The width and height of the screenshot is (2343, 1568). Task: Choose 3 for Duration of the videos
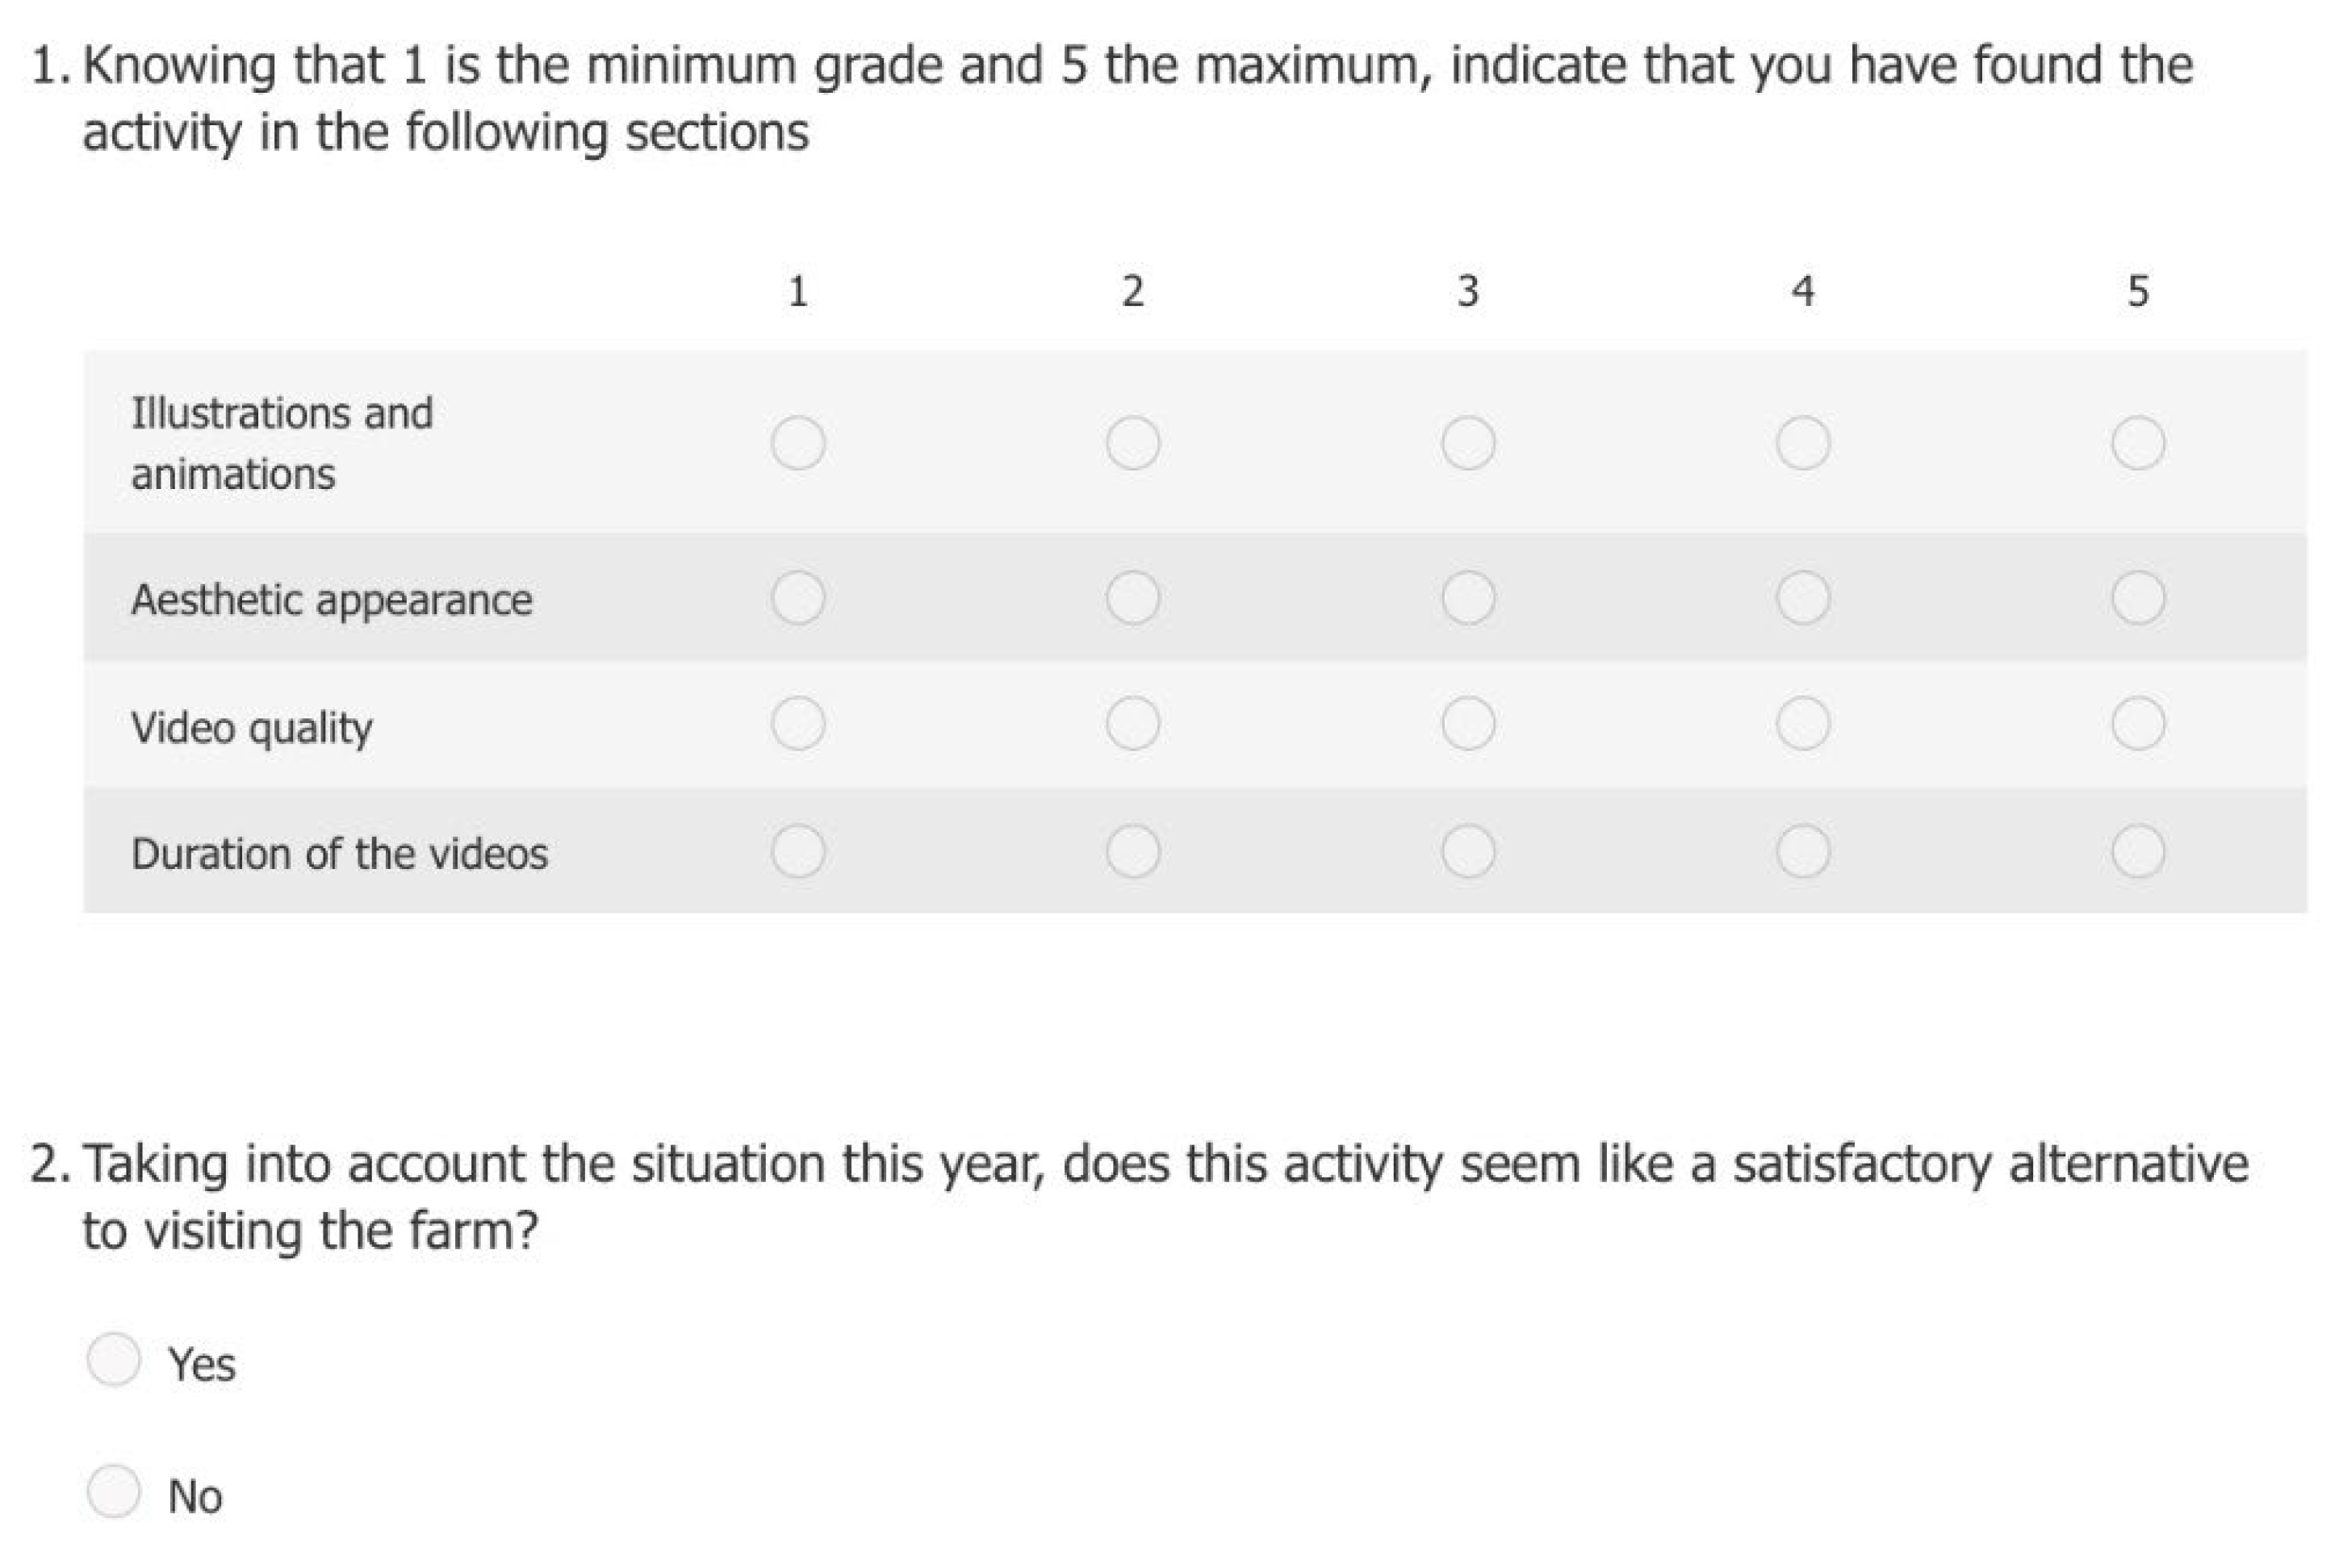click(1468, 852)
